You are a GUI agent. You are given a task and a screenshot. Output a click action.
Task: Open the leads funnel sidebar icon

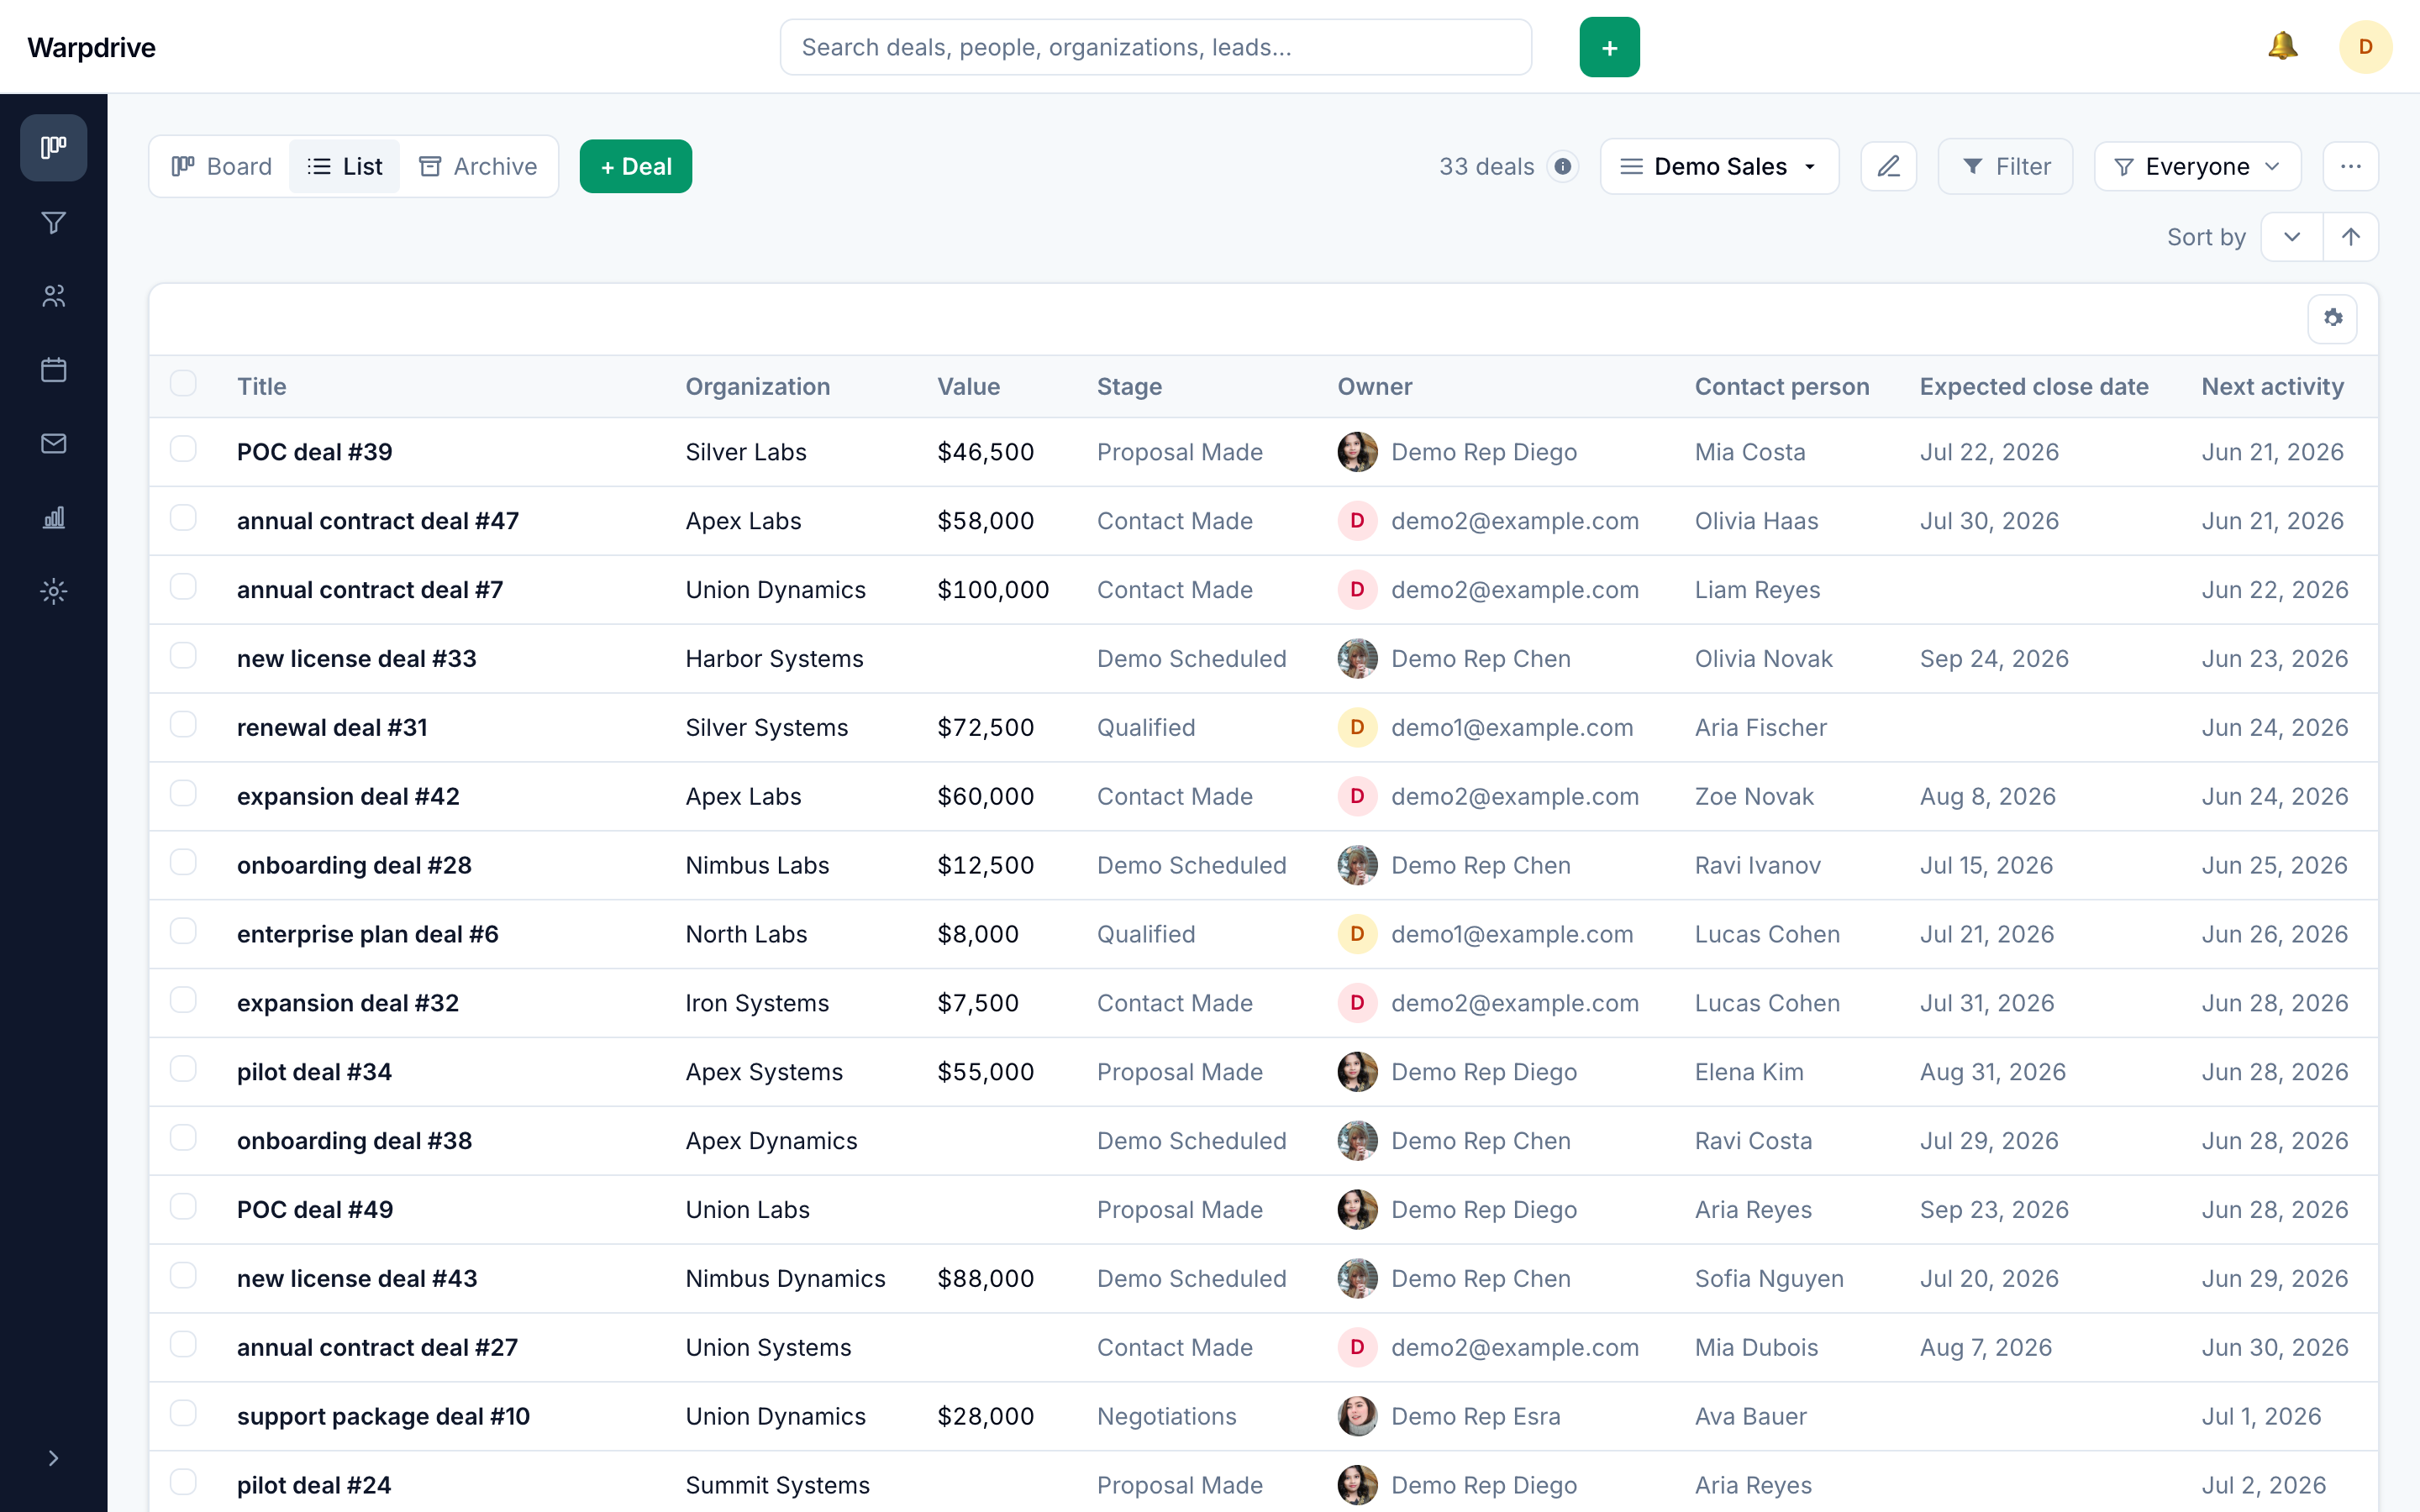(x=53, y=222)
